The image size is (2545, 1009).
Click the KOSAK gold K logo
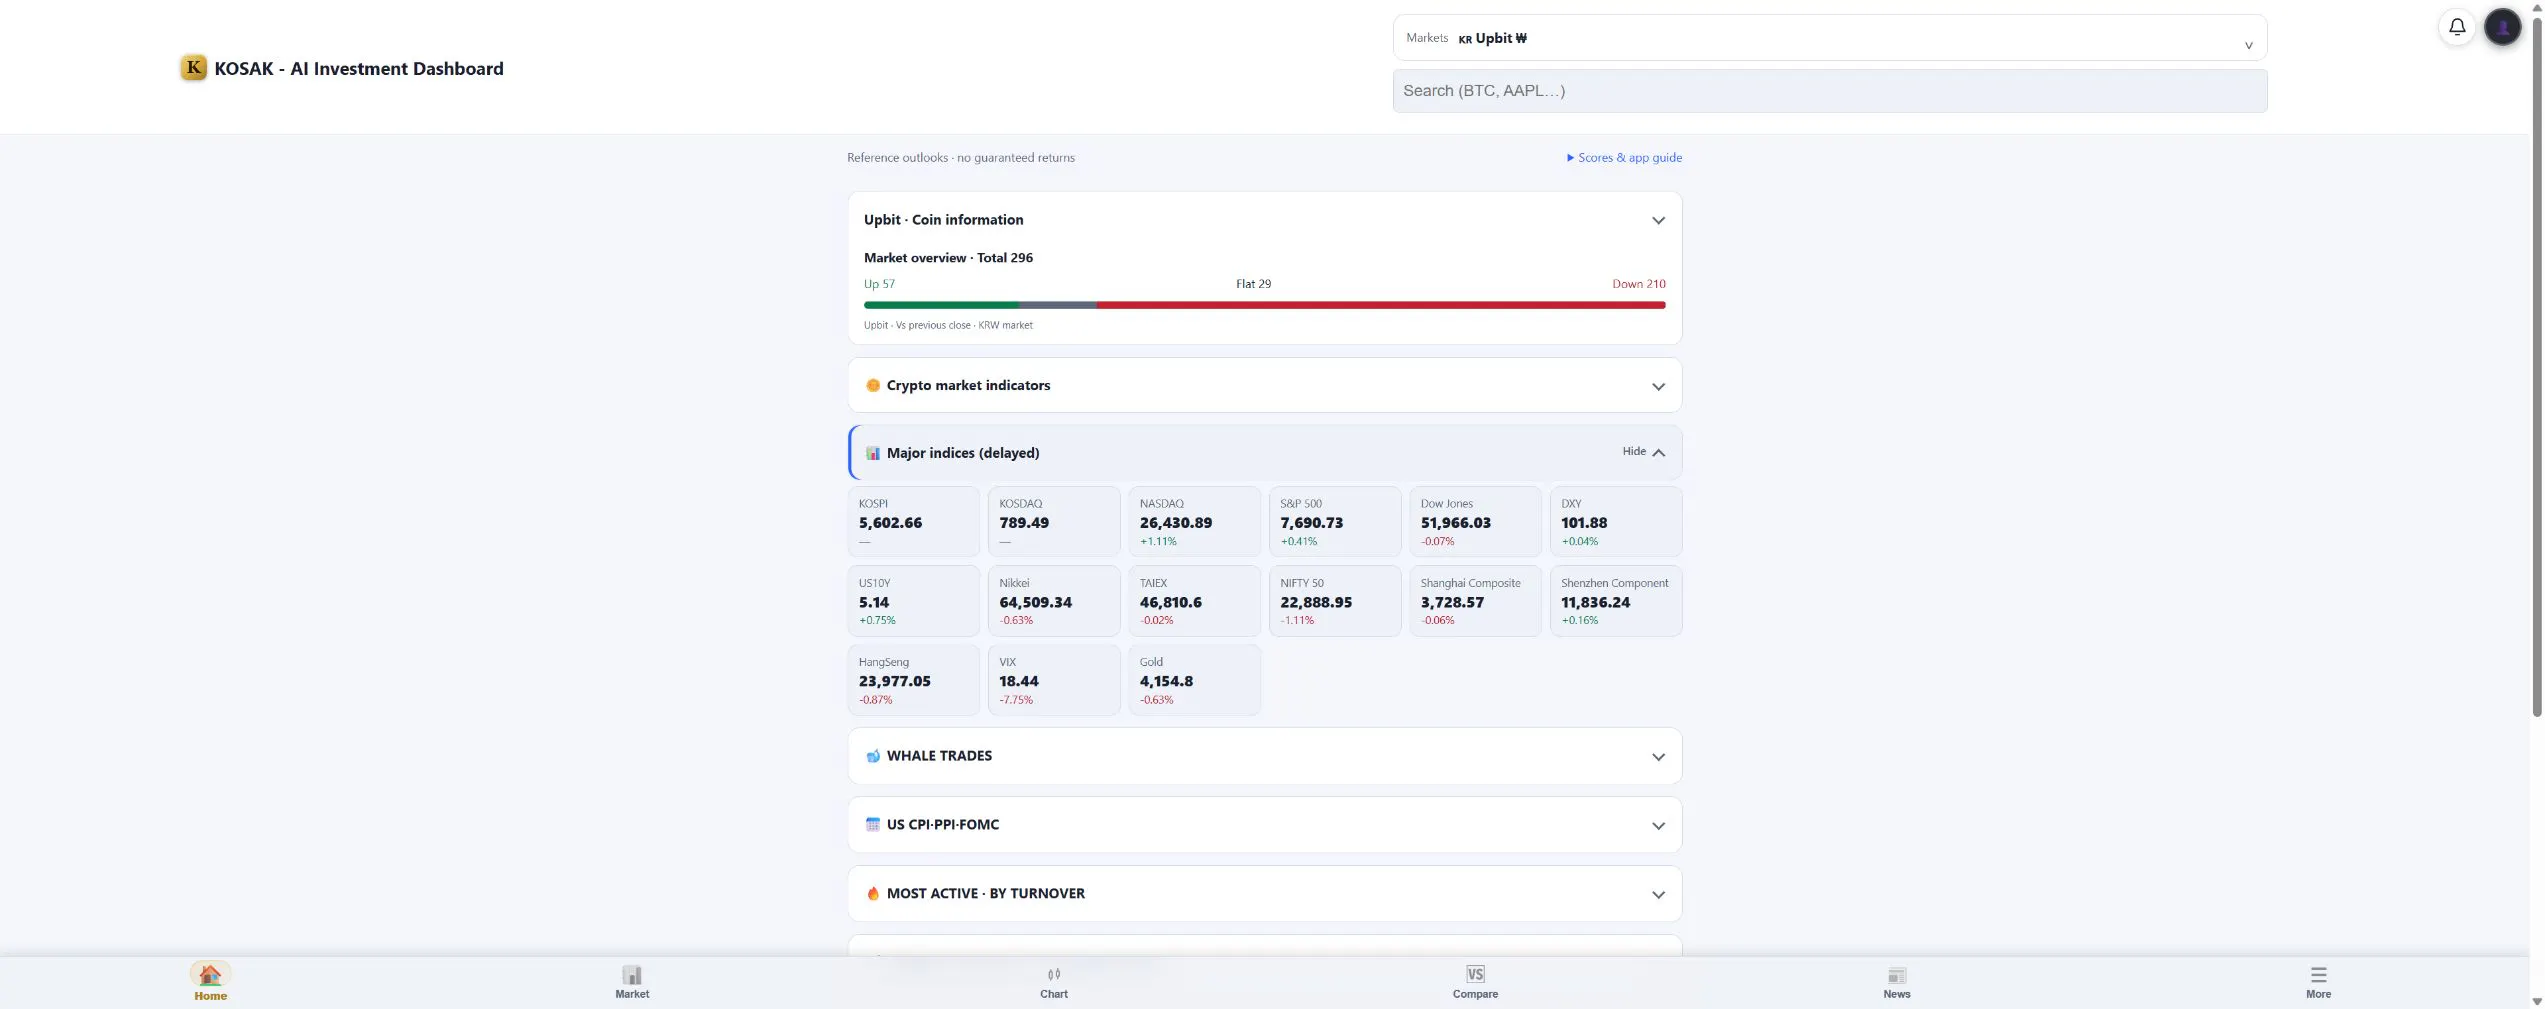(193, 68)
